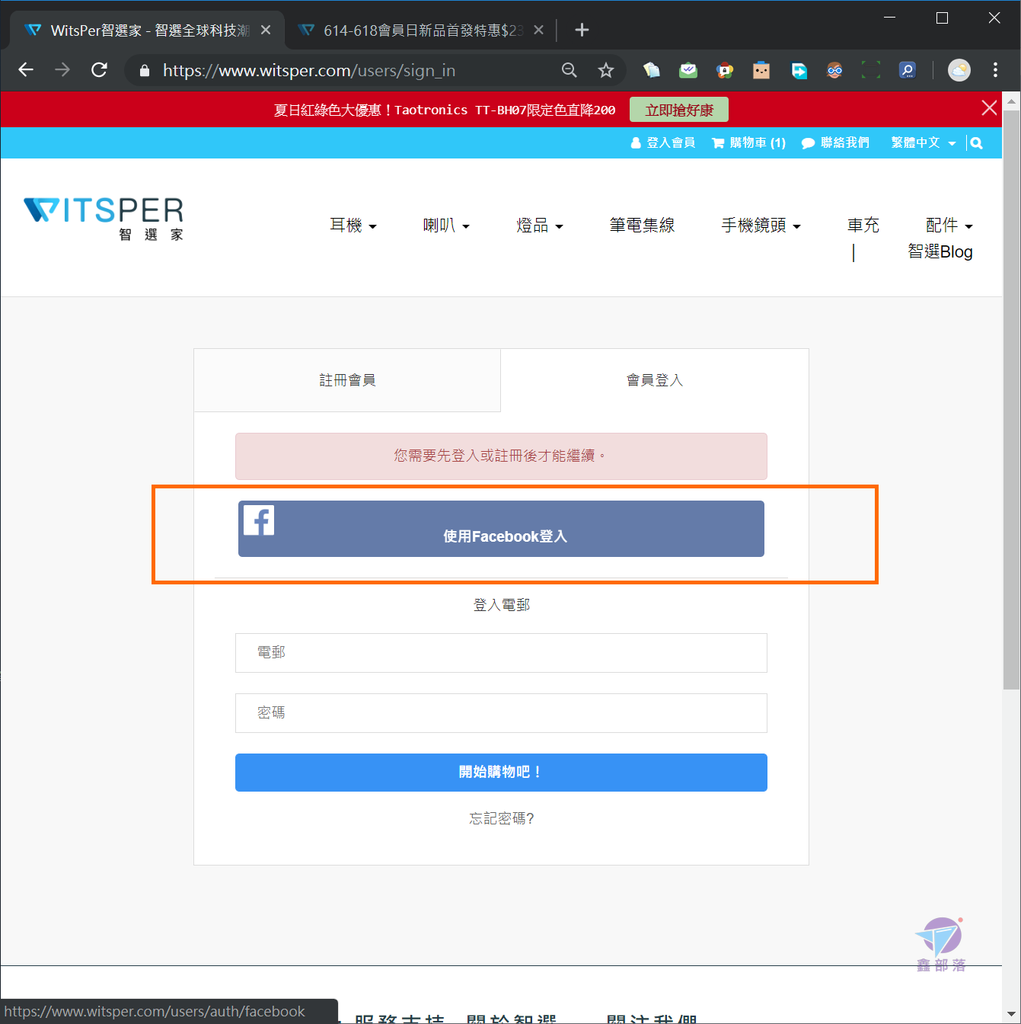1021x1024 pixels.
Task: Focus the 電郵 input field
Action: [x=501, y=653]
